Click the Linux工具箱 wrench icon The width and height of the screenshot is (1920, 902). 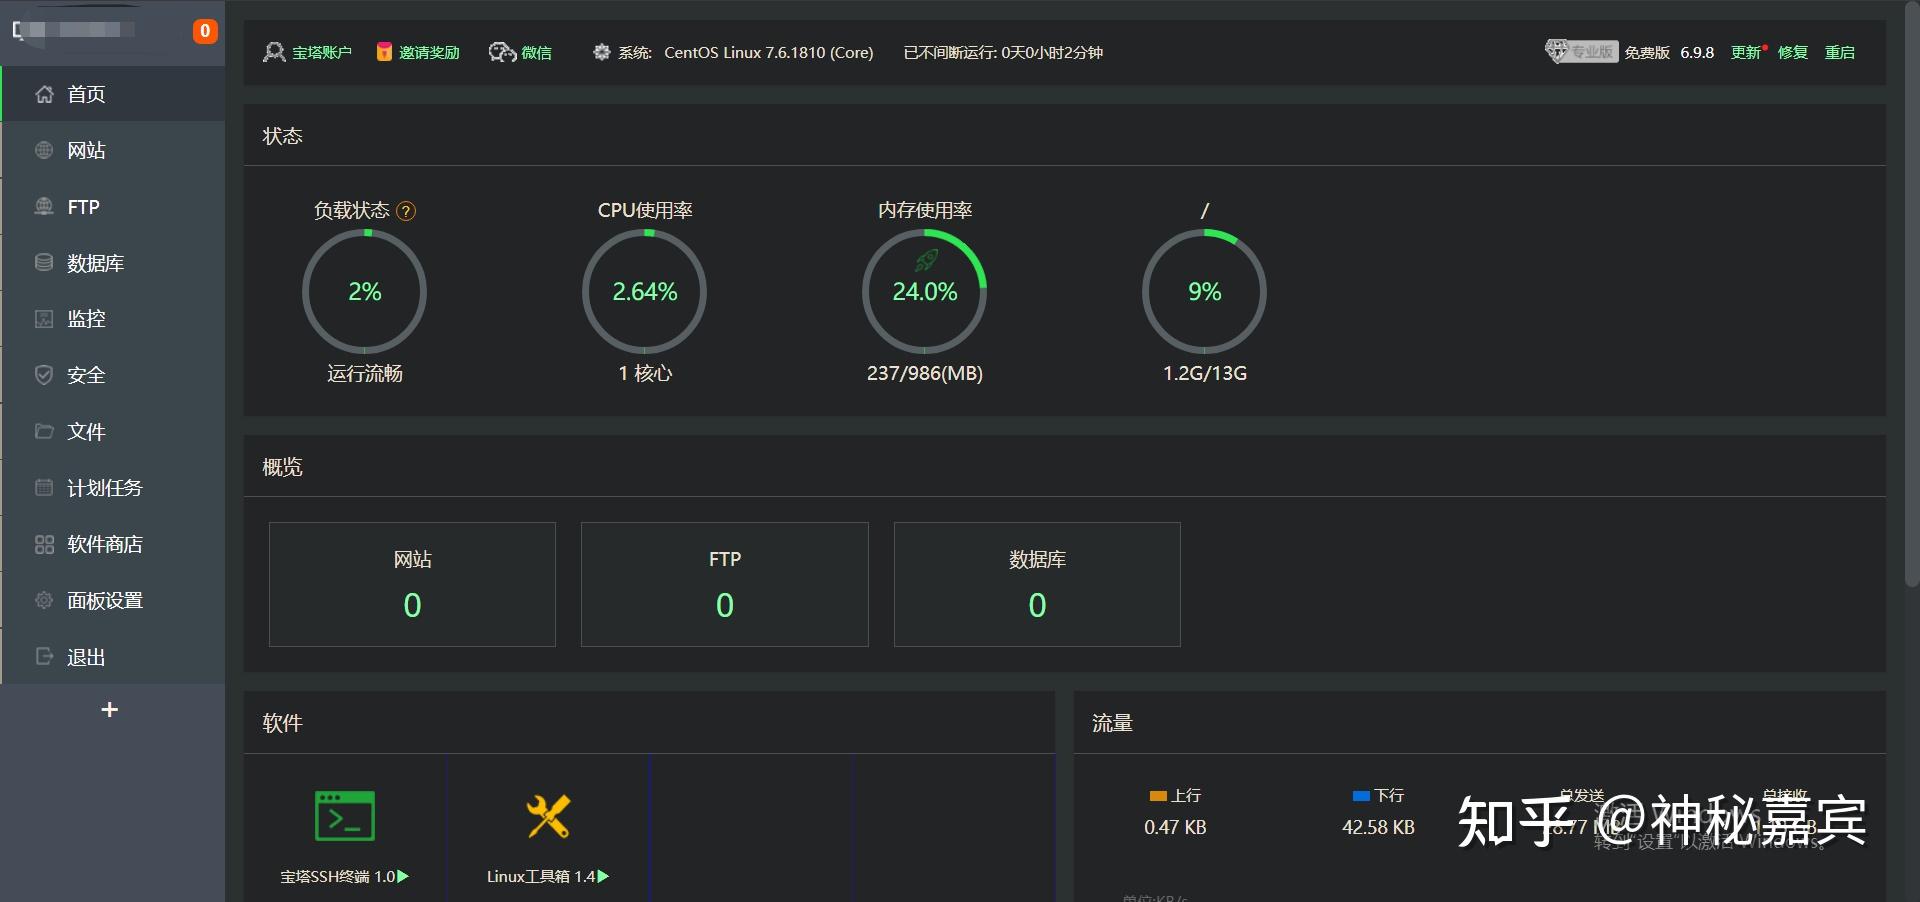(548, 816)
